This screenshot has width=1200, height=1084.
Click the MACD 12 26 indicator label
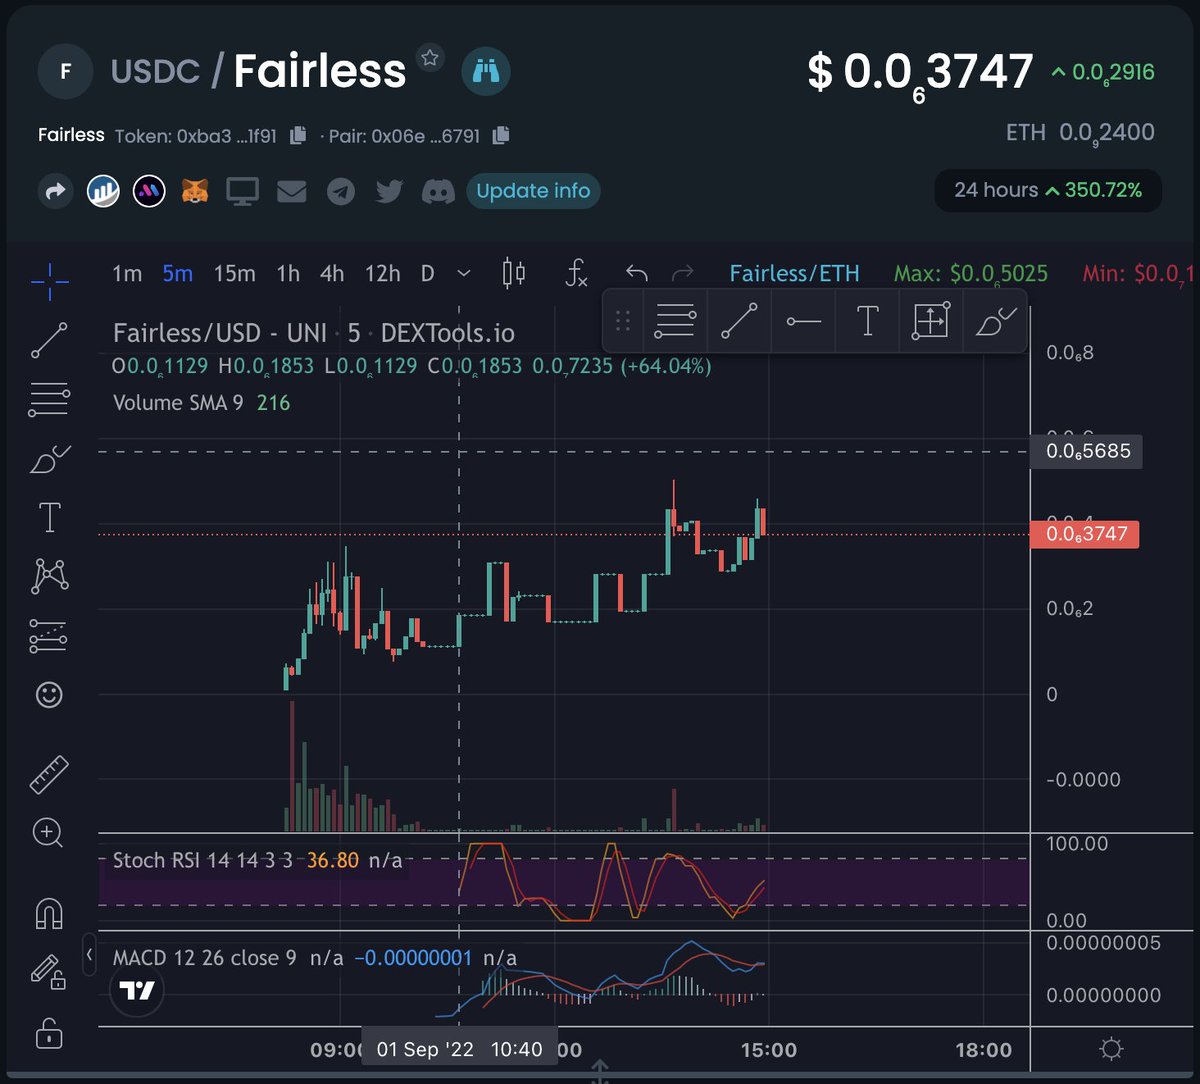[205, 958]
